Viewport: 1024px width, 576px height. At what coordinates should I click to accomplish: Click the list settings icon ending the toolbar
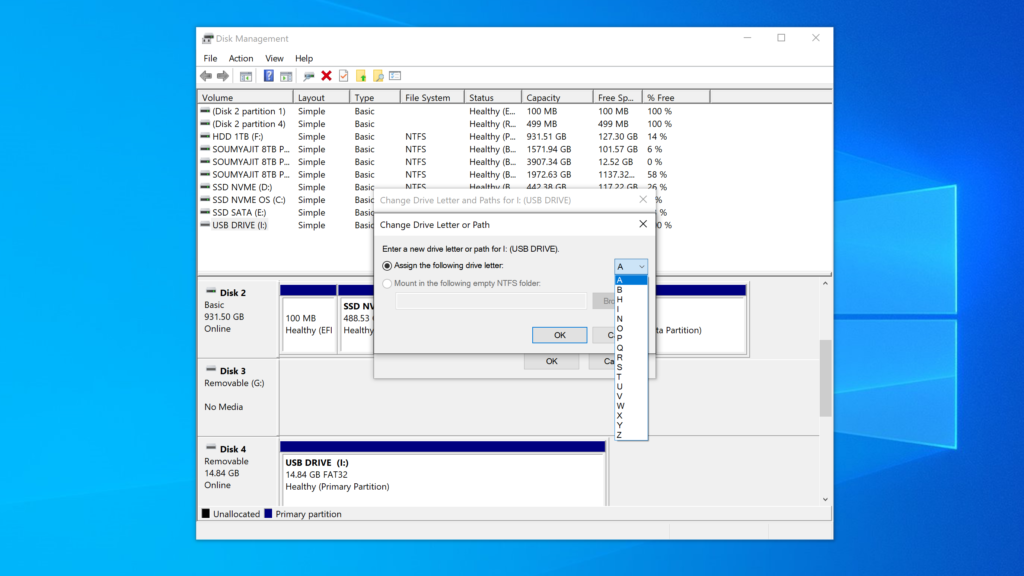[x=395, y=76]
